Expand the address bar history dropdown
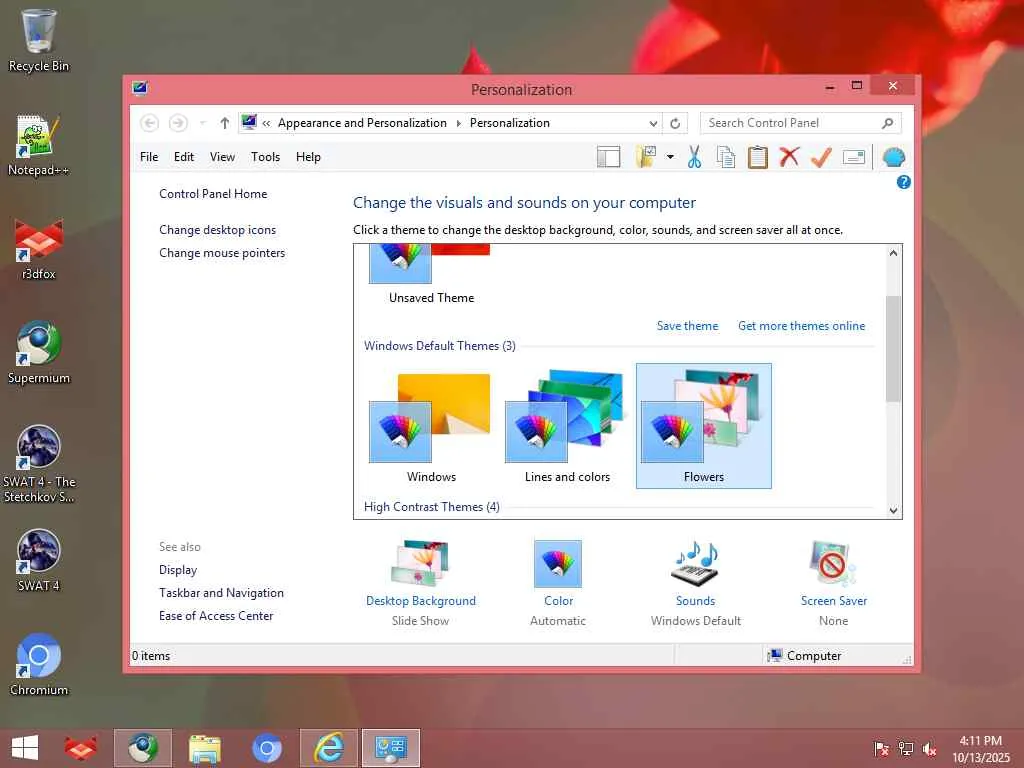Screen dimensions: 1024x768 652,123
